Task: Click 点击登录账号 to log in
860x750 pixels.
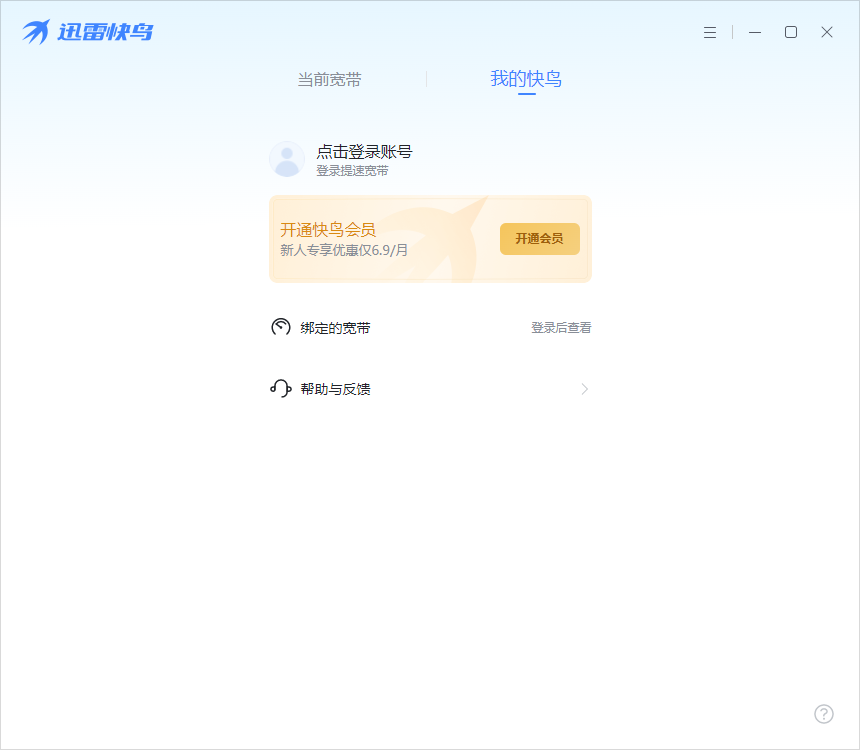Action: [x=367, y=151]
